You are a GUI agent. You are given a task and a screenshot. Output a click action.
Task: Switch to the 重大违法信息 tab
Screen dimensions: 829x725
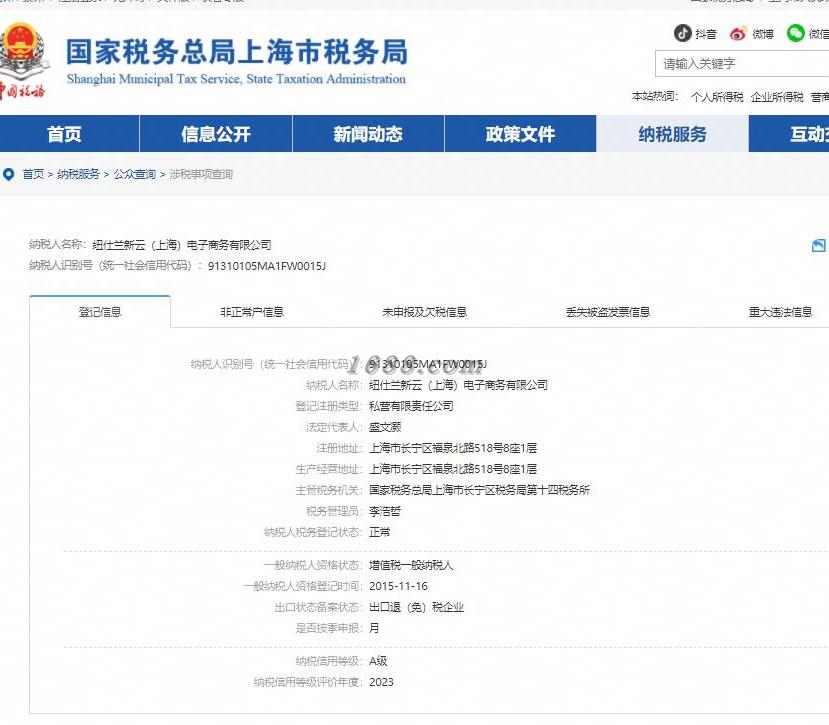point(780,311)
